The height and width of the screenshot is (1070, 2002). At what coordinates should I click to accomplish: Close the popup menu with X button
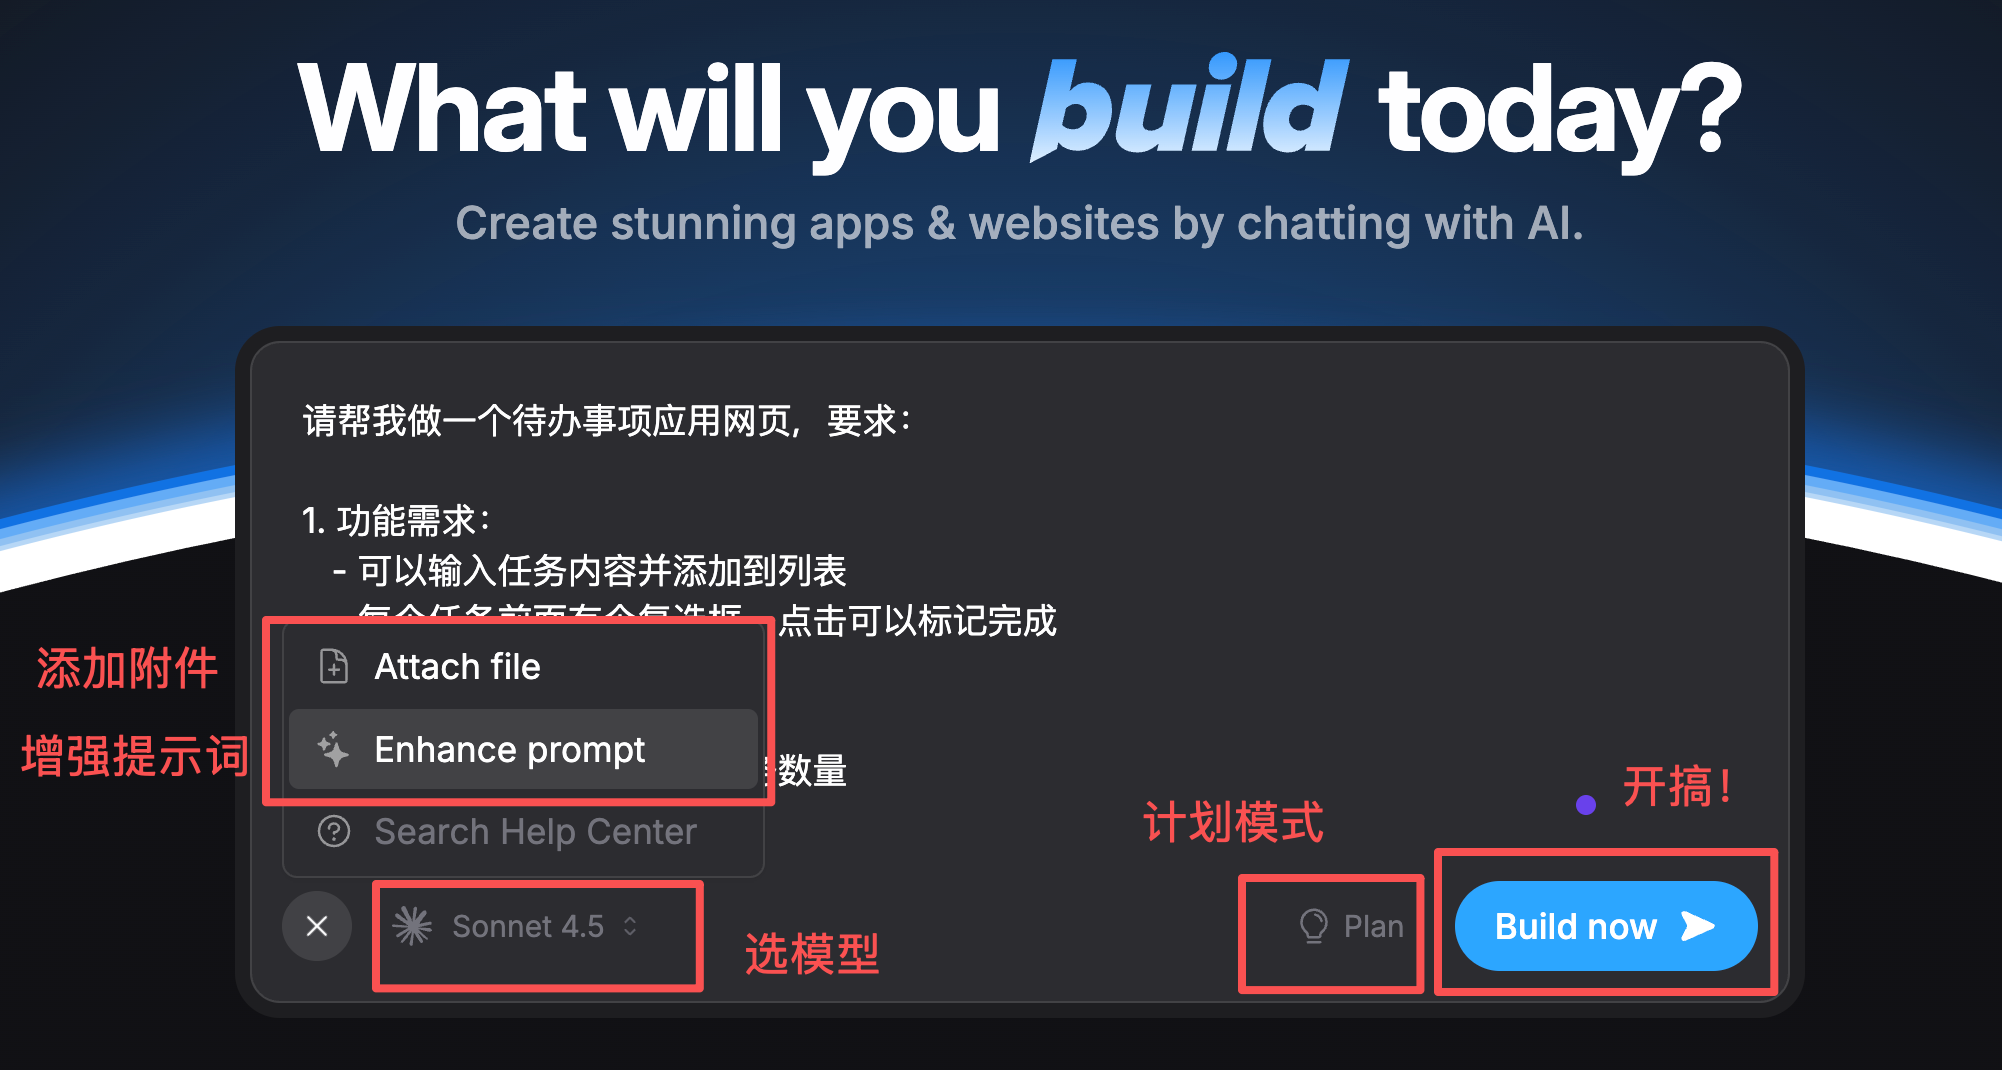coord(317,926)
